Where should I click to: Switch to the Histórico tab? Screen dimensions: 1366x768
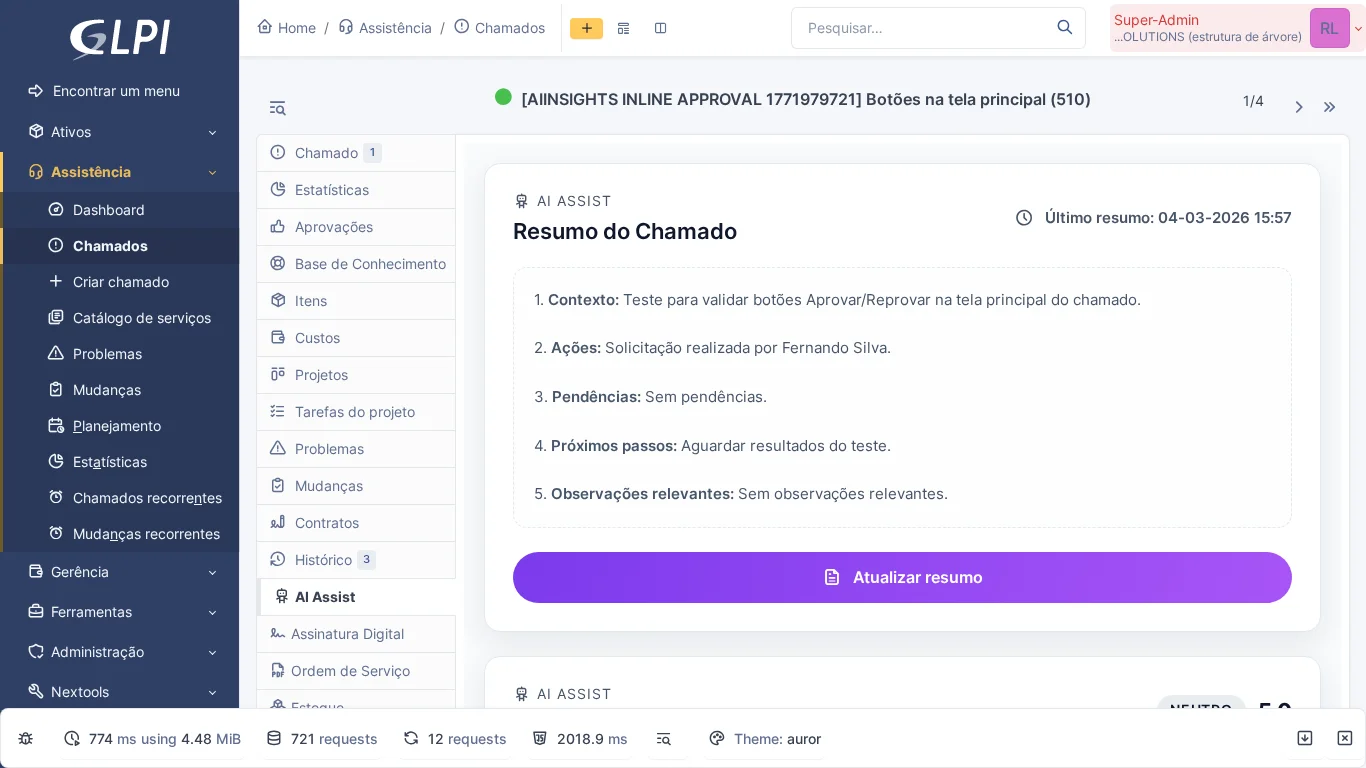click(x=322, y=560)
